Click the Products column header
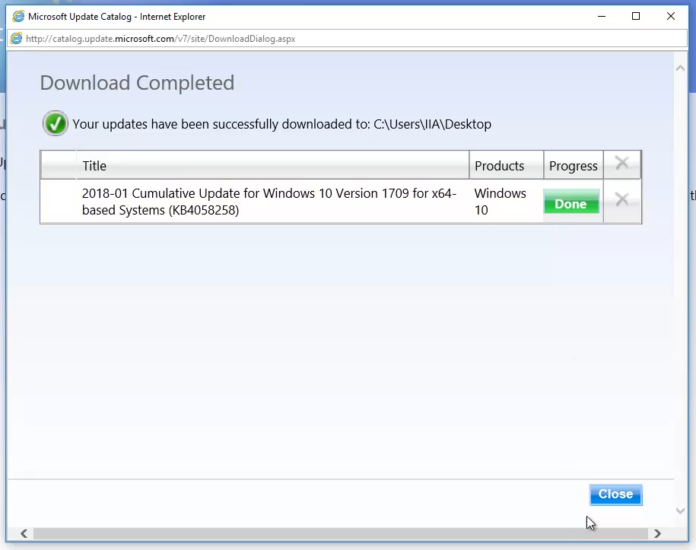The height and width of the screenshot is (550, 696). [506, 166]
